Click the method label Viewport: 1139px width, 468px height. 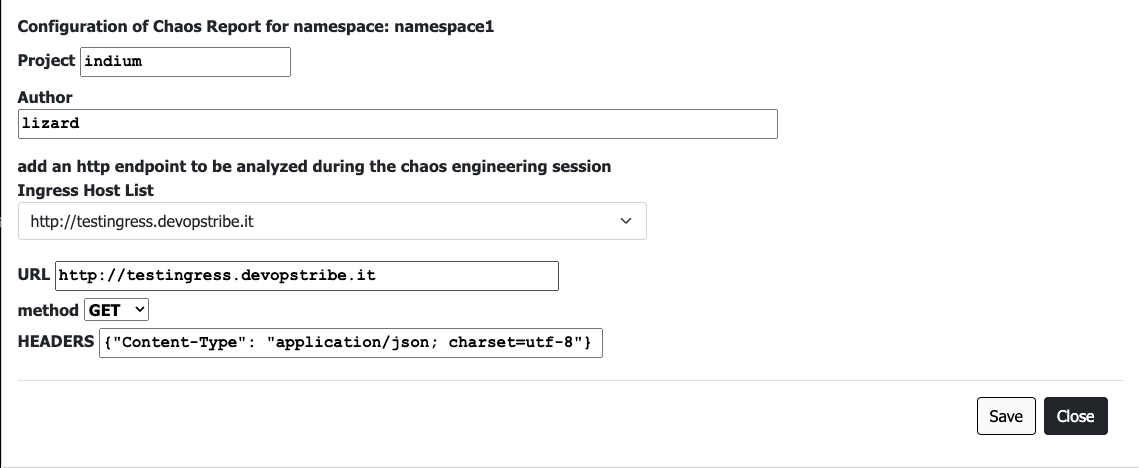[47, 310]
